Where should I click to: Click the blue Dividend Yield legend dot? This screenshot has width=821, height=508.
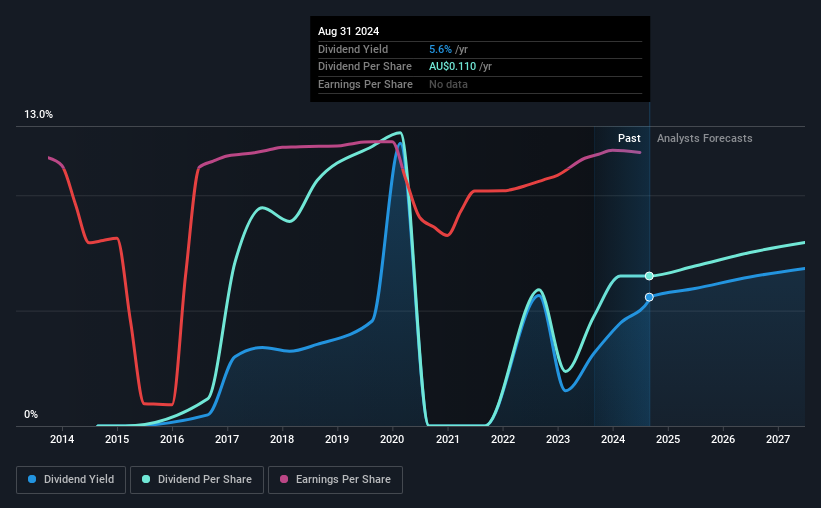(32, 479)
